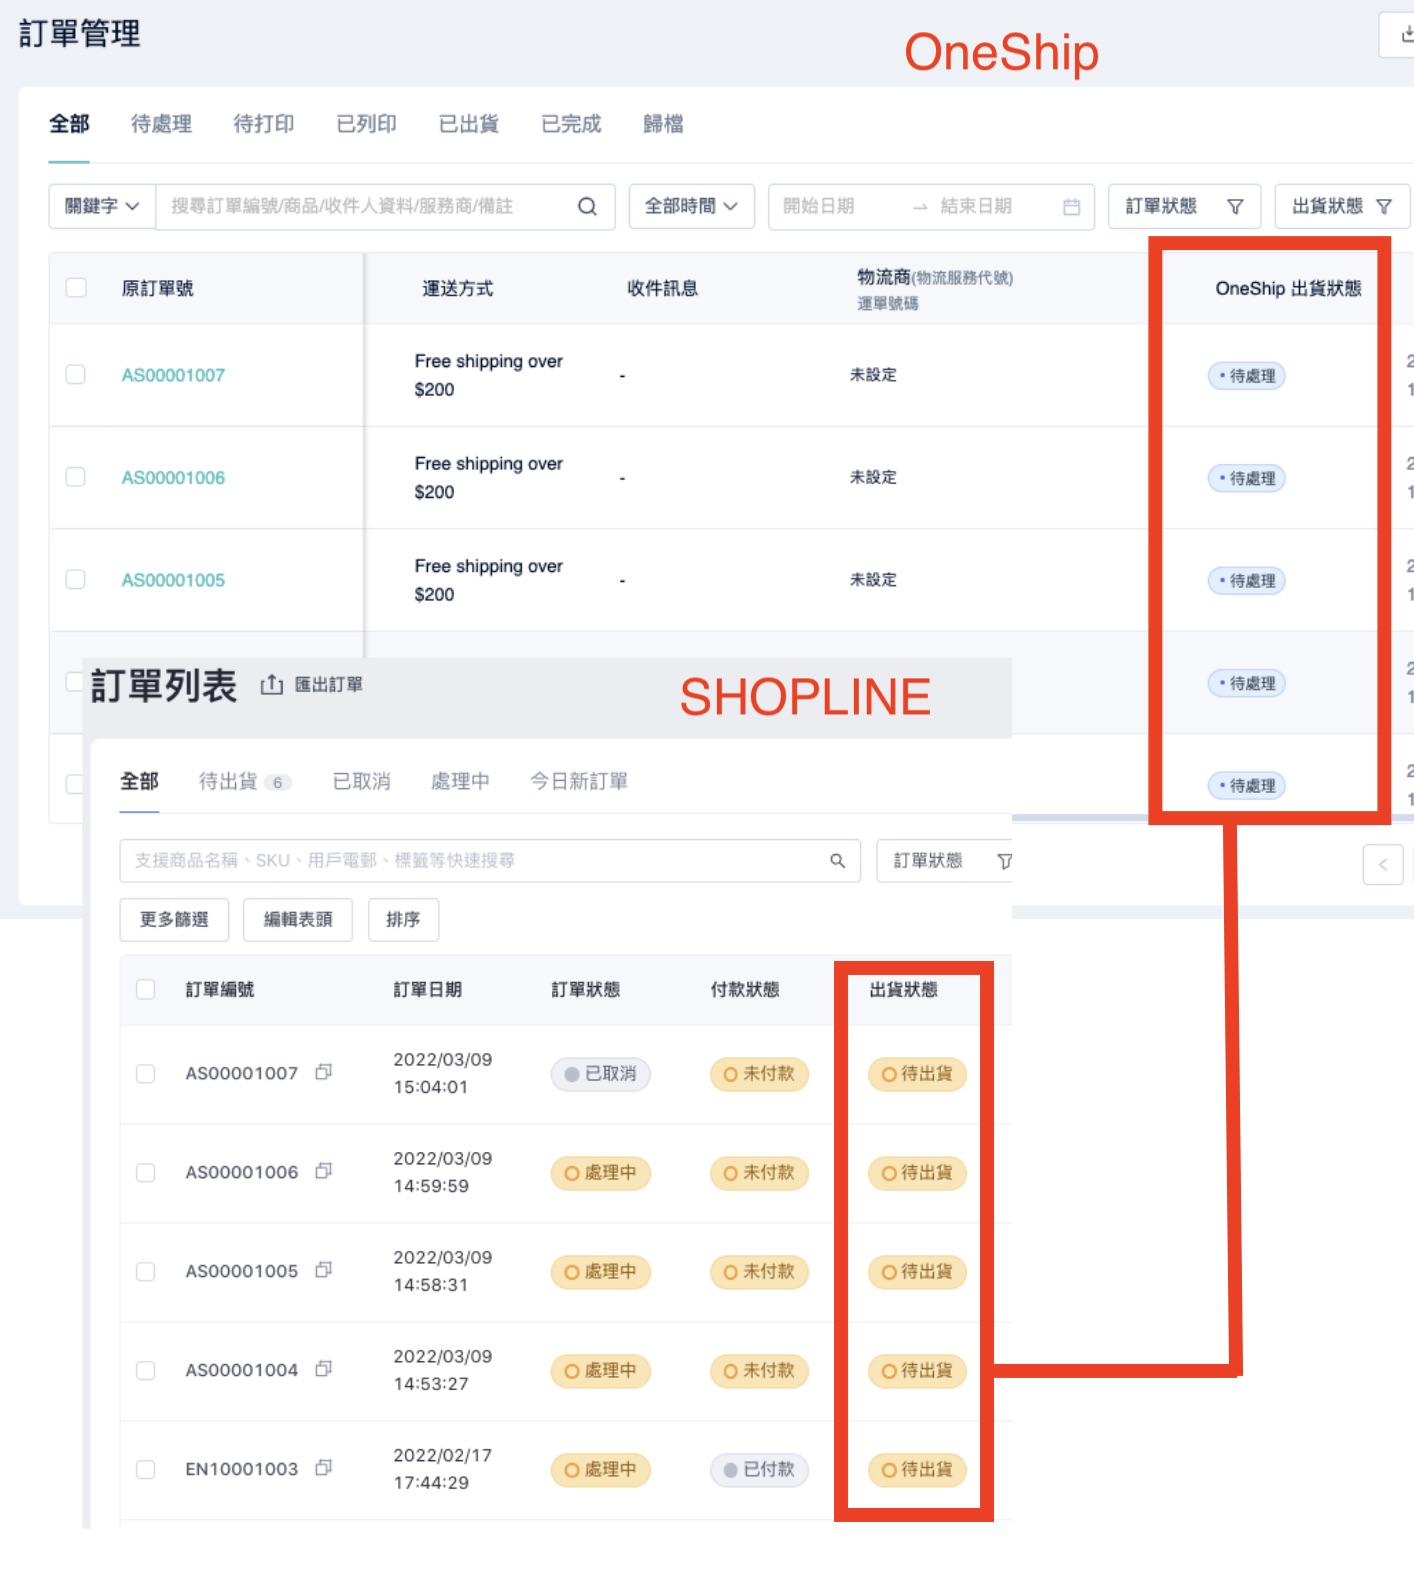
Task: Open the OneShip 出貨狀態 filter dropdown
Action: click(x=1341, y=206)
